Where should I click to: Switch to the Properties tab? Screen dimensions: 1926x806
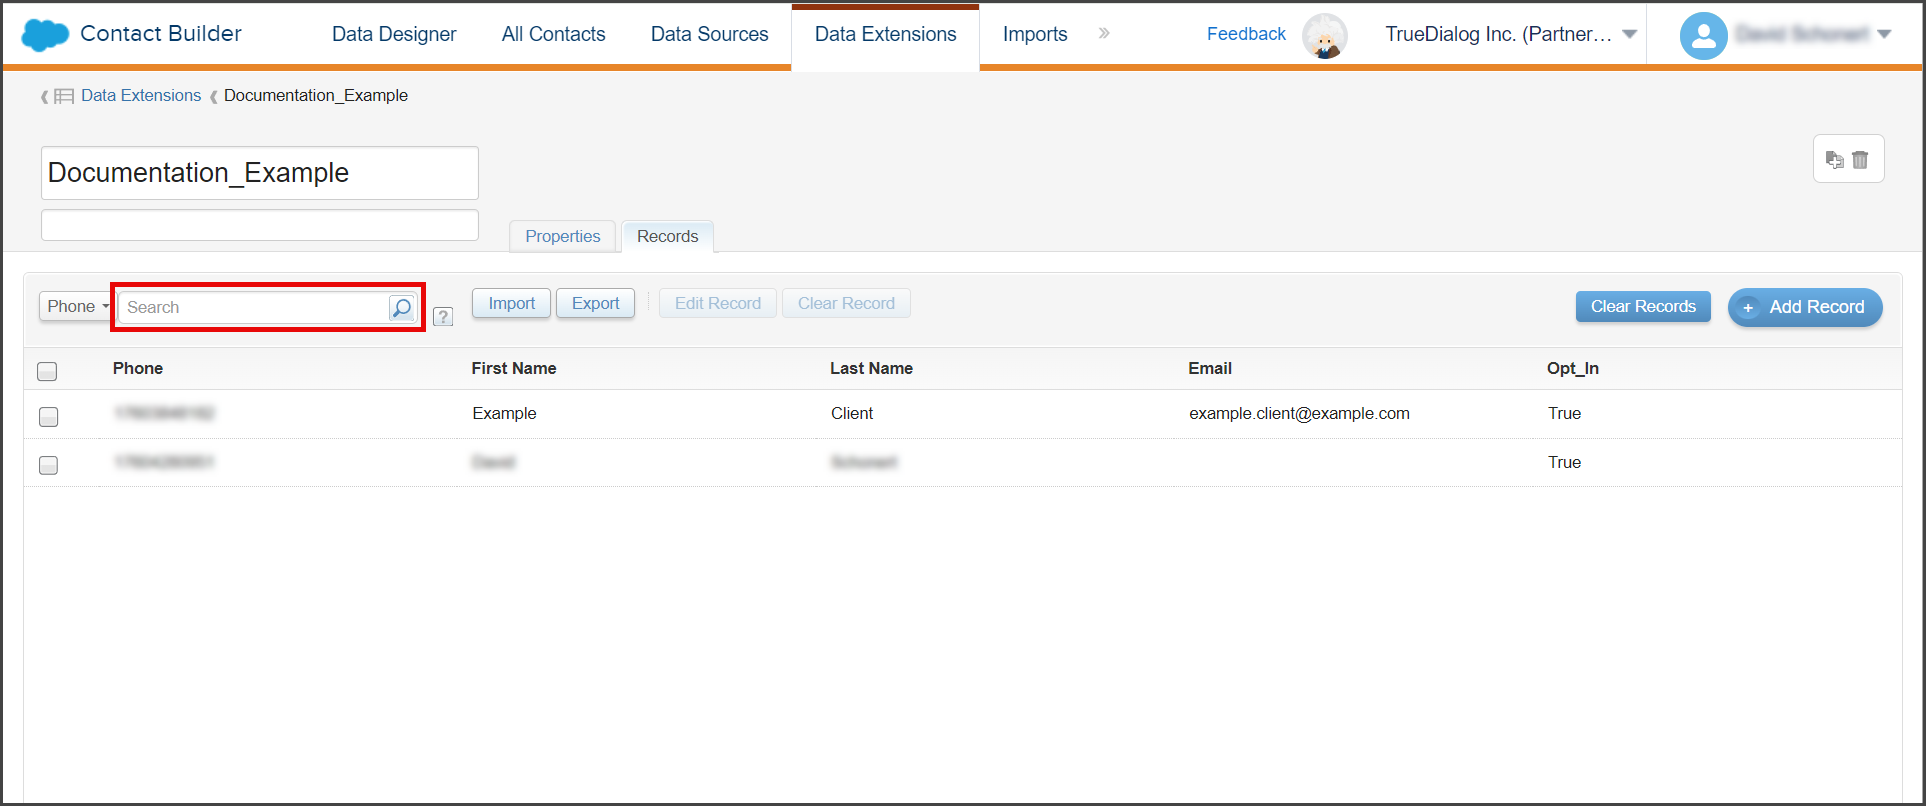563,236
